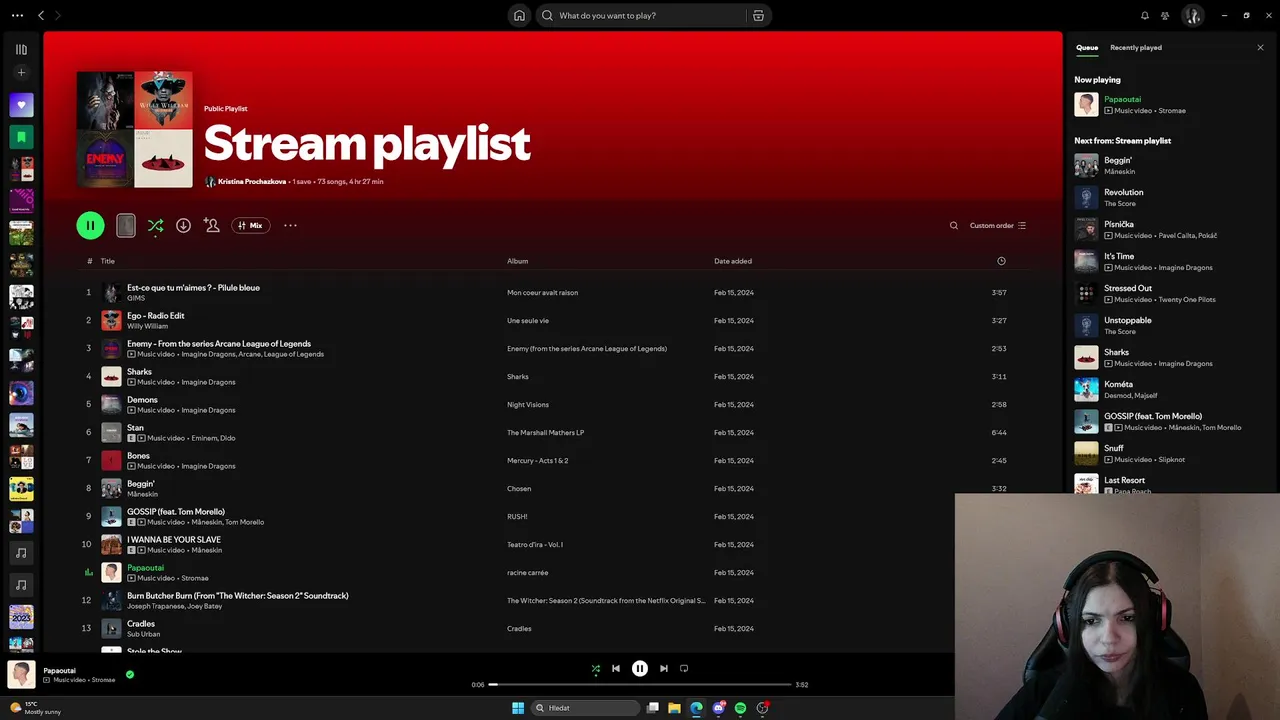Click the Home icon beside search
Screen dimensions: 1280x720
coord(519,15)
